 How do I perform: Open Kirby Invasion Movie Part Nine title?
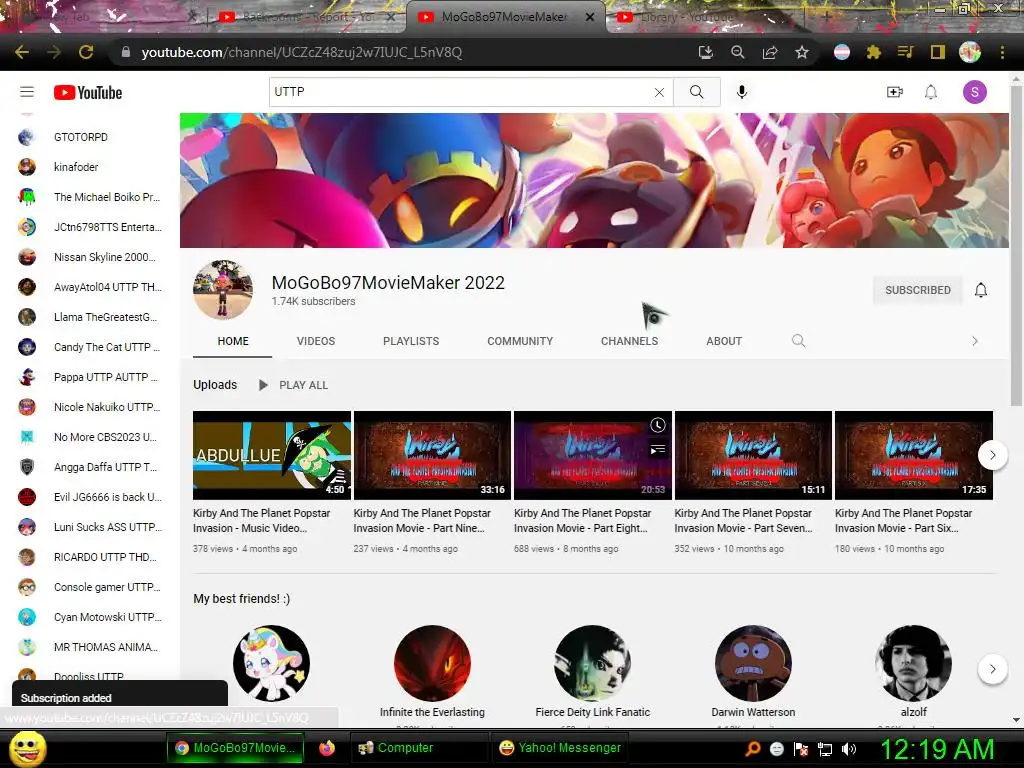click(422, 520)
